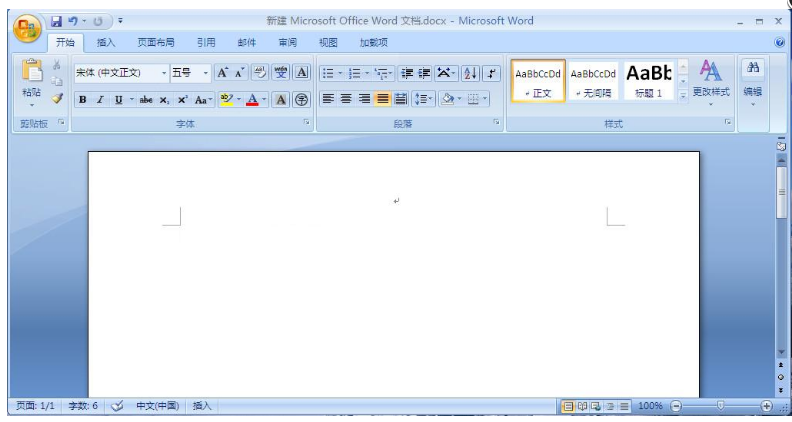The image size is (792, 422).
Task: Copy the selection to clipboard
Action: click(x=57, y=81)
